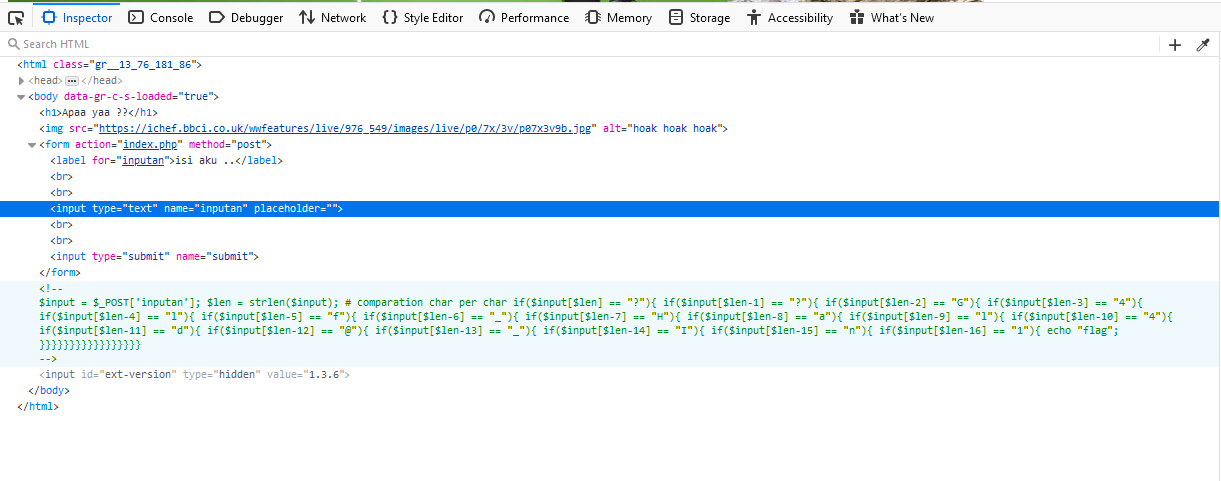Open the Accessibility tab
The width and height of the screenshot is (1221, 481).
(x=790, y=18)
